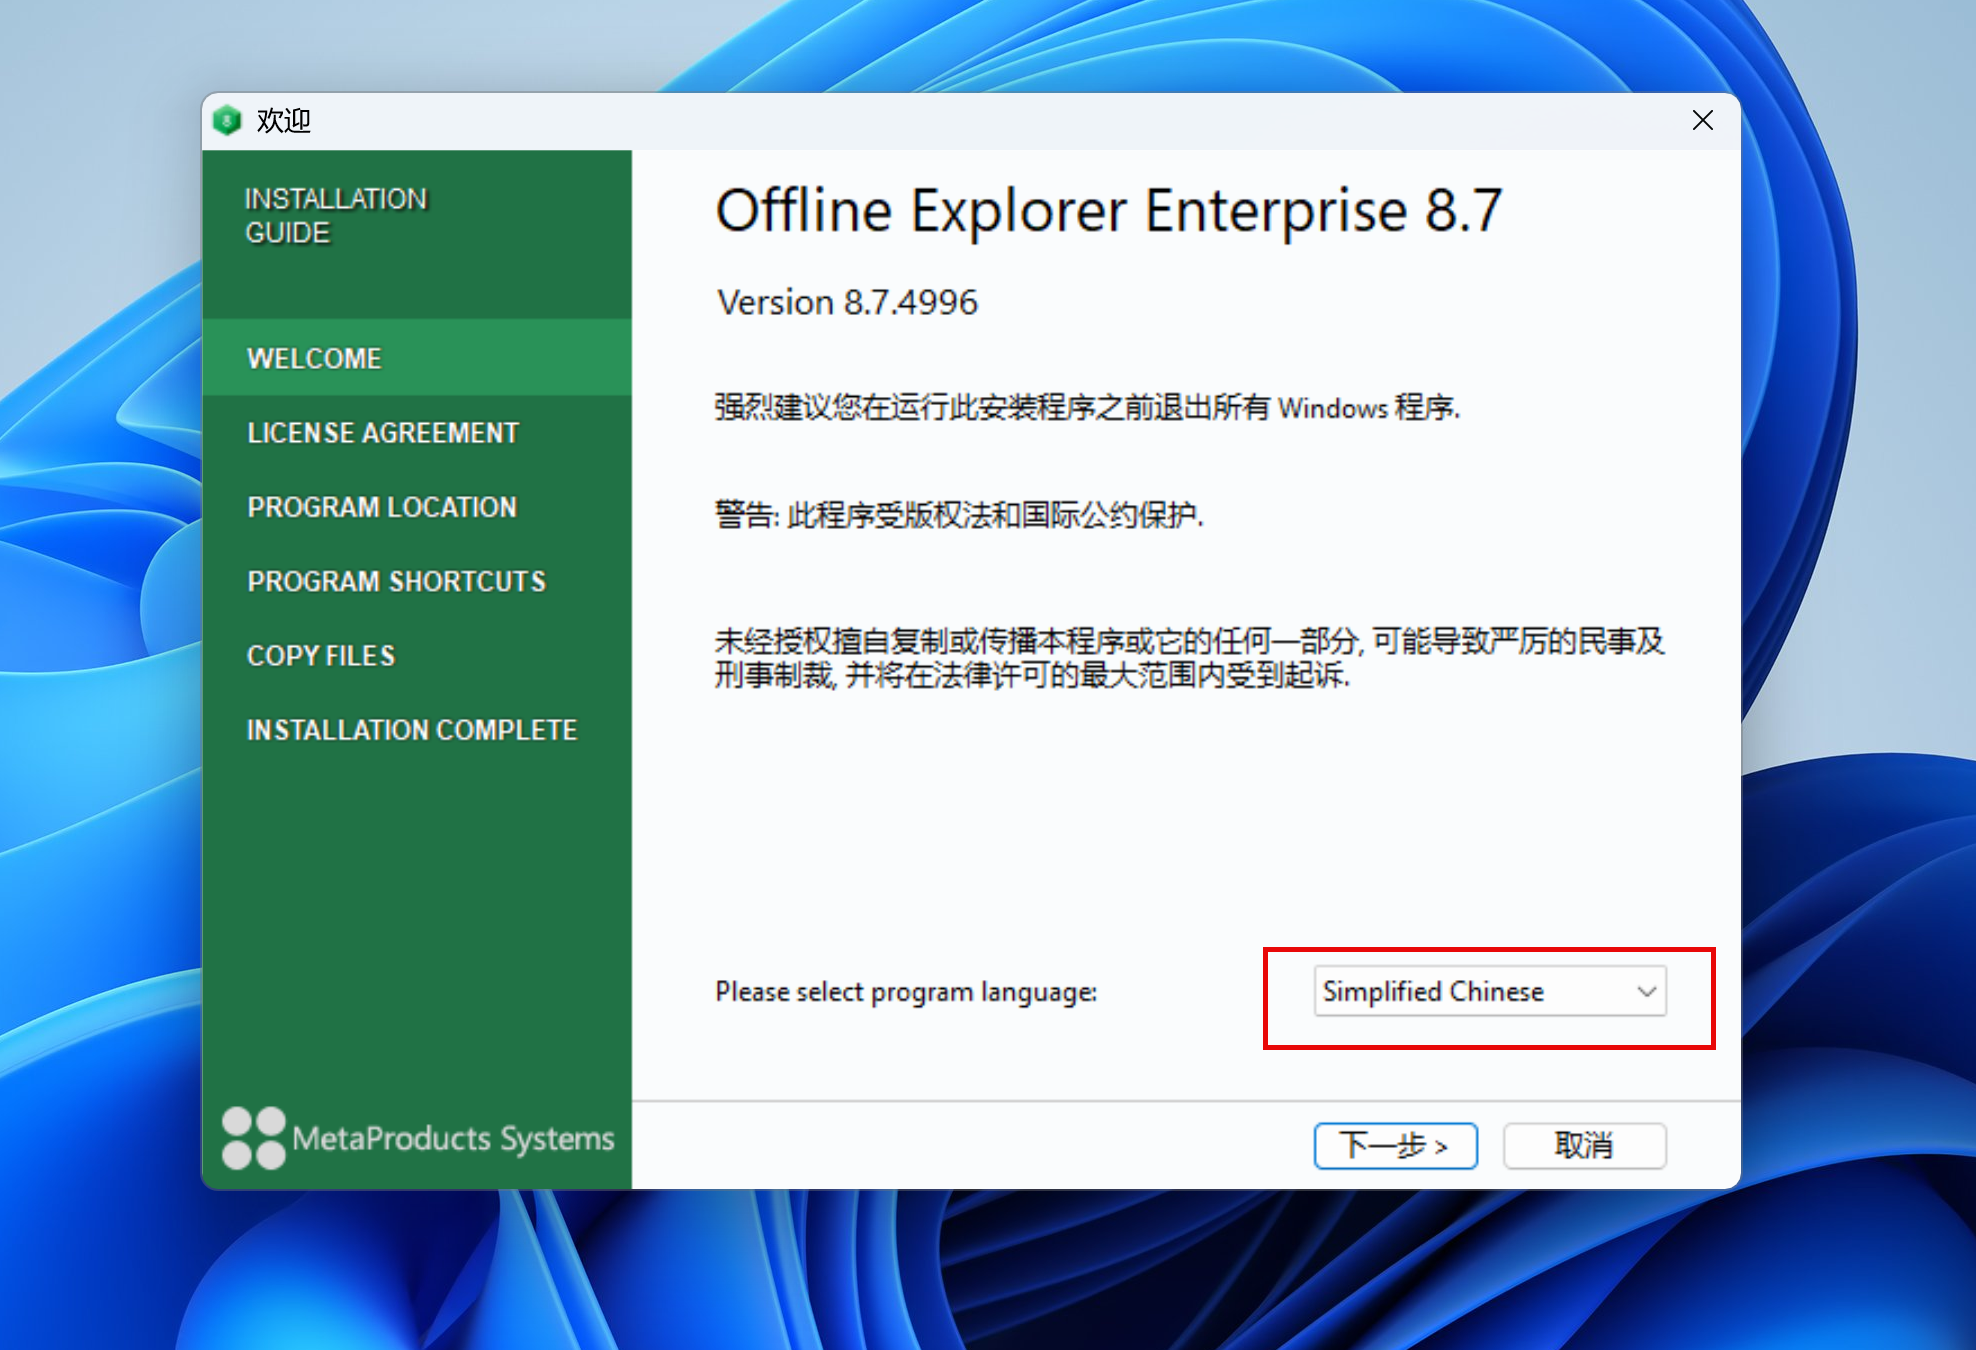Click the COPY FILES step
1976x1350 pixels.
(321, 656)
